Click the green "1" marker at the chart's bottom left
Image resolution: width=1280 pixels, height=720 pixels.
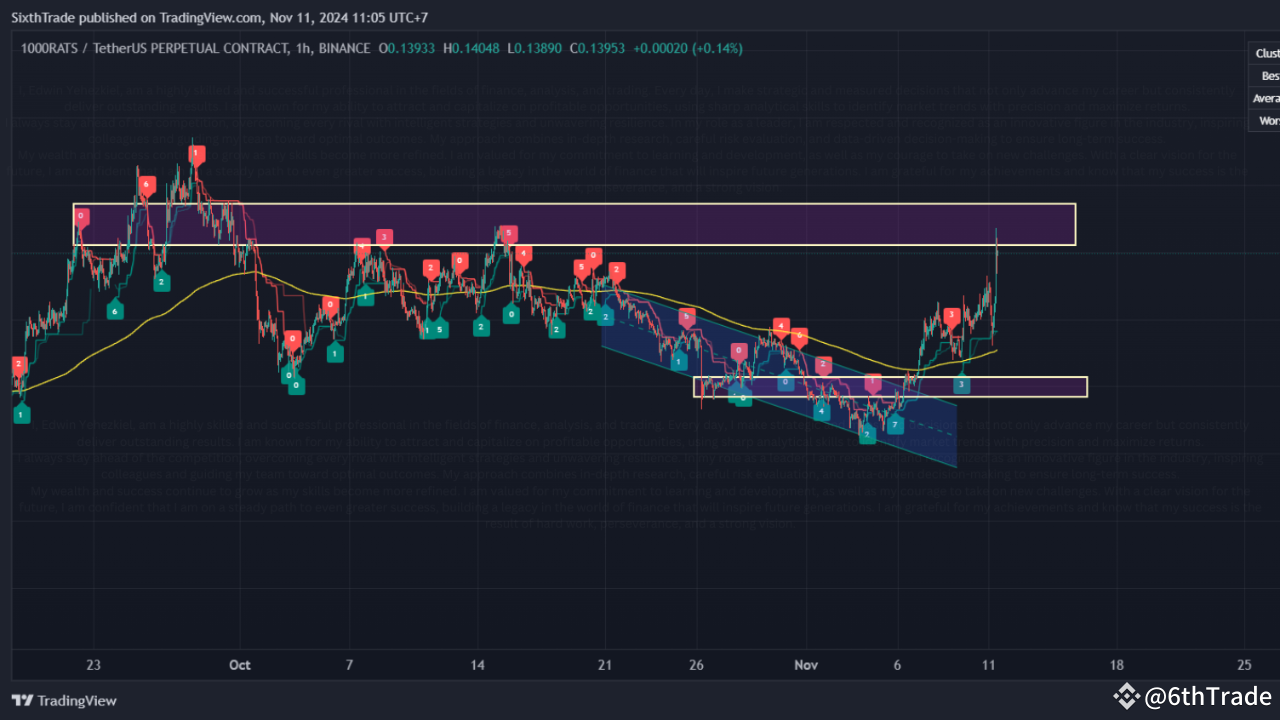(20, 414)
